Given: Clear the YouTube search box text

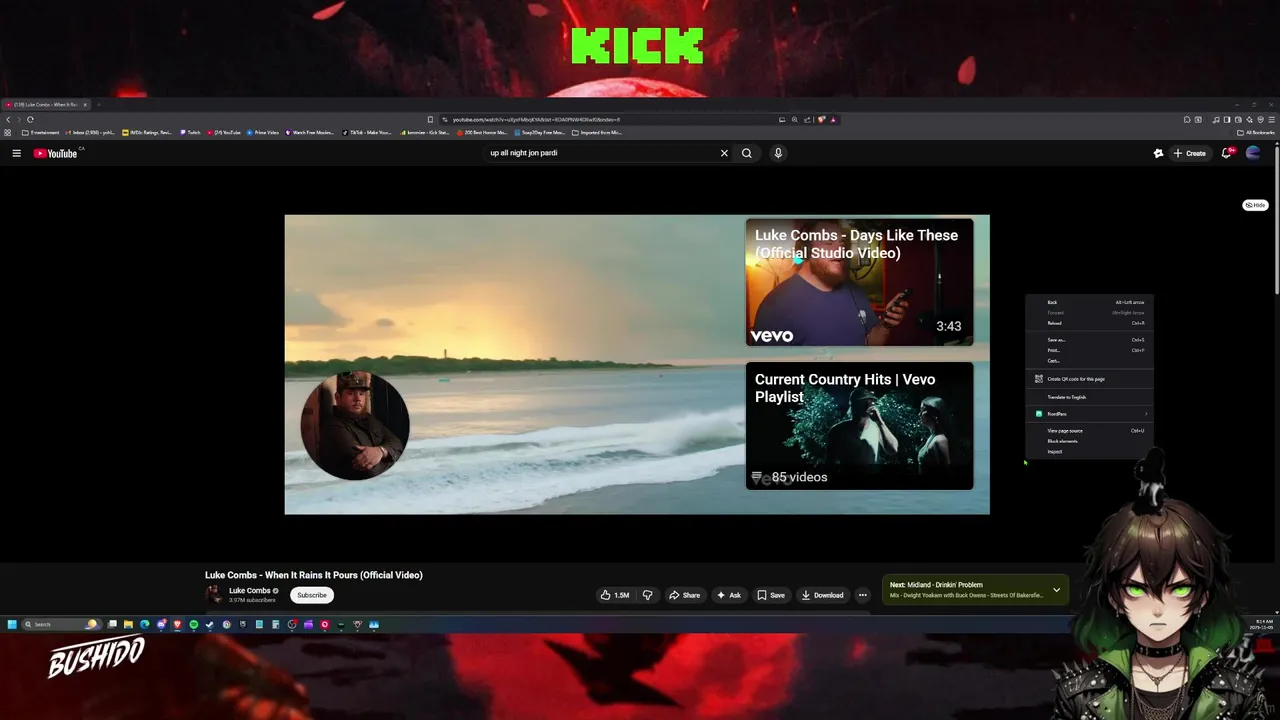Looking at the screenshot, I should tap(724, 153).
